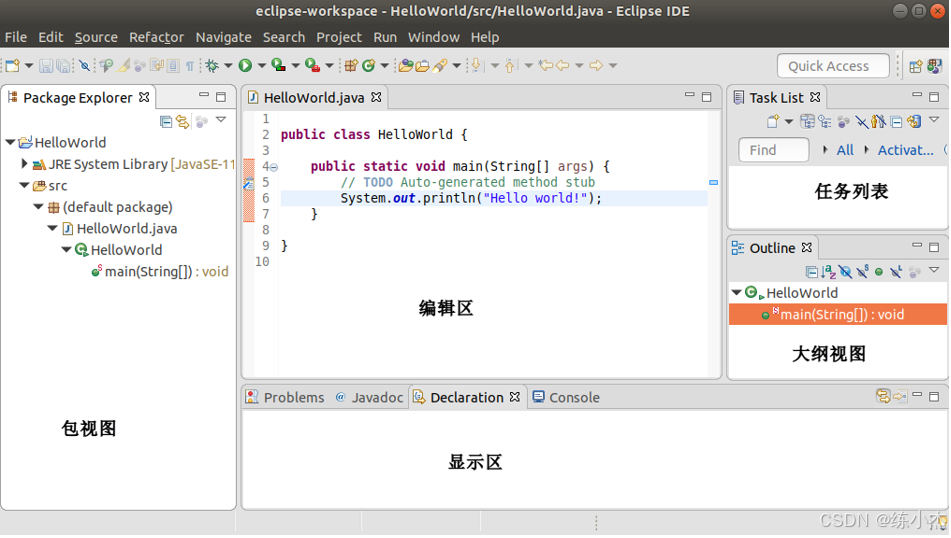Run the program with the green play icon
Viewport: 951px width, 538px height.
245,66
